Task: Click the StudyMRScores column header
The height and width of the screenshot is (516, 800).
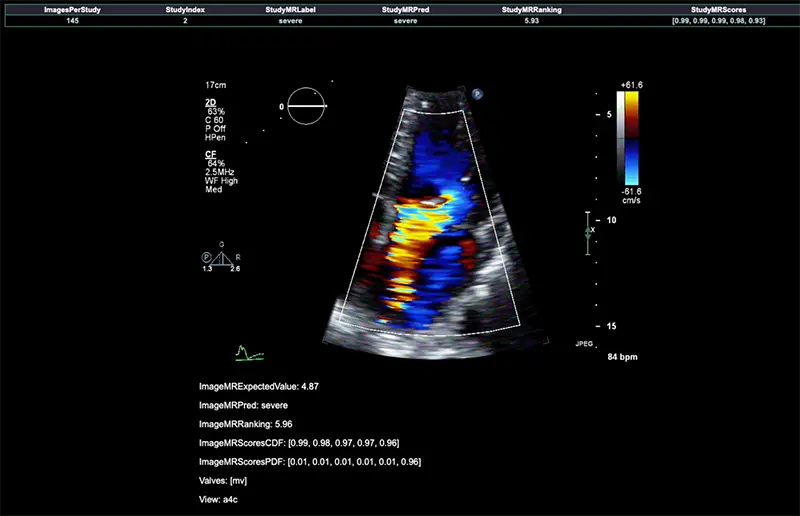Action: (718, 8)
